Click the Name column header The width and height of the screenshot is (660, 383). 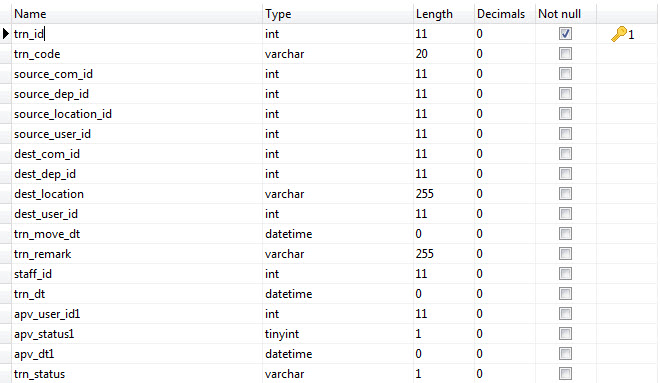coord(137,14)
